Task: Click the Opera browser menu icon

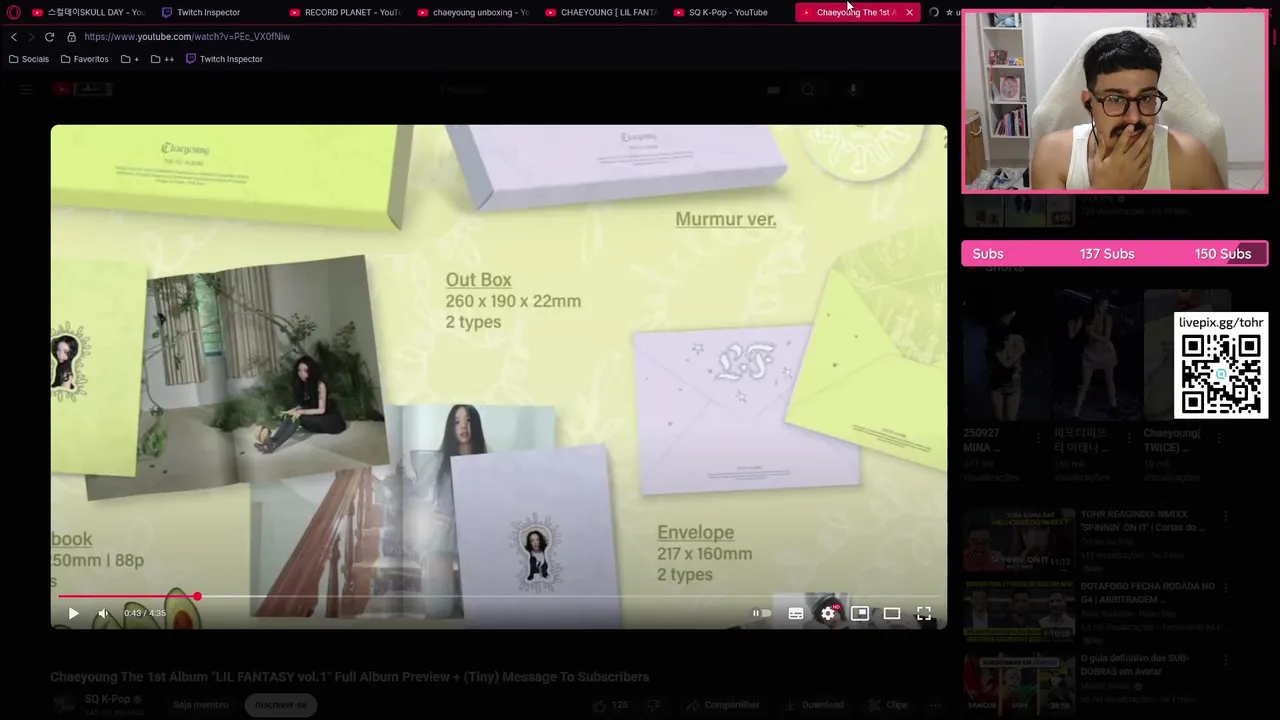Action: pos(14,12)
